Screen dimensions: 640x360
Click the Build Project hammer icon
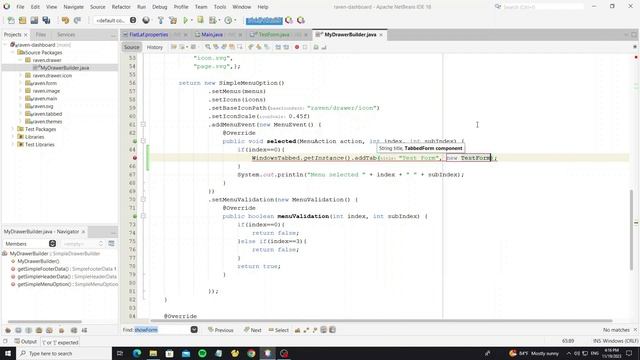click(x=160, y=20)
